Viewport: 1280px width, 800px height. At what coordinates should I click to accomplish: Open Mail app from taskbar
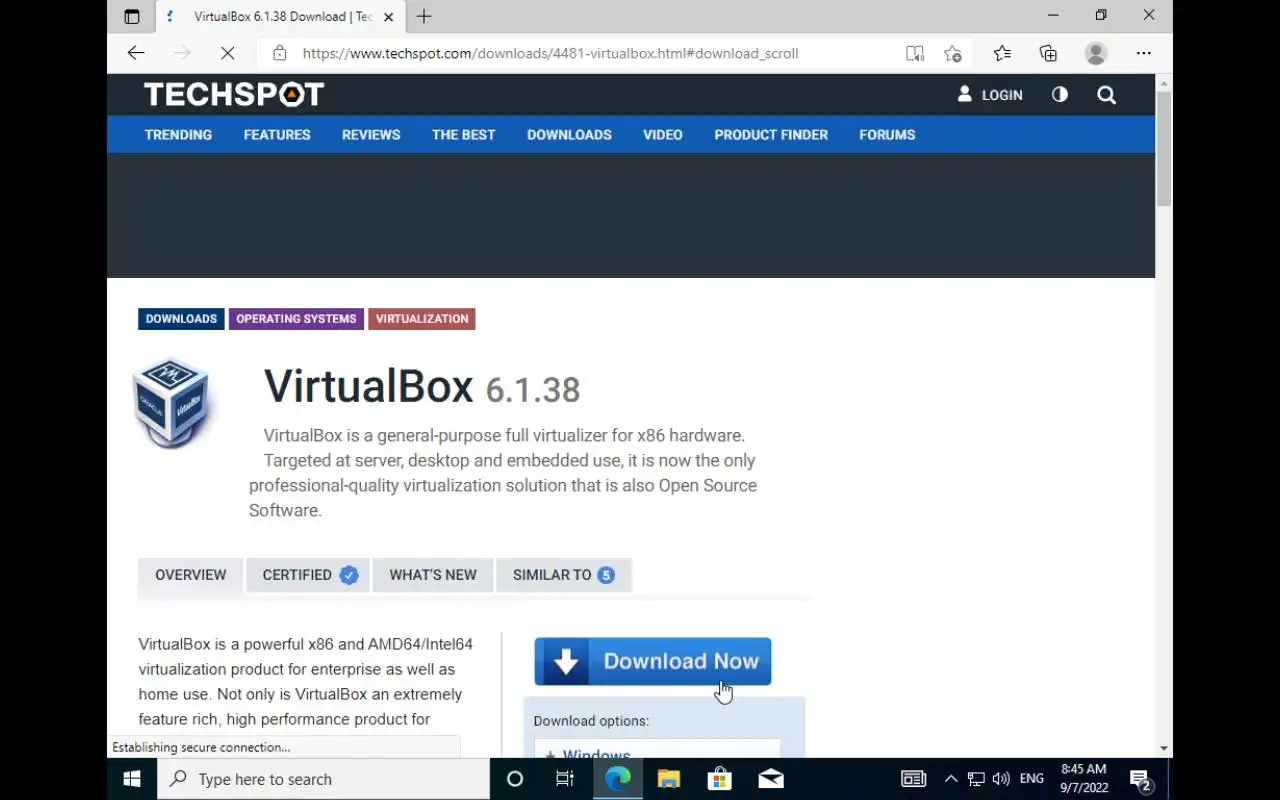tap(771, 779)
